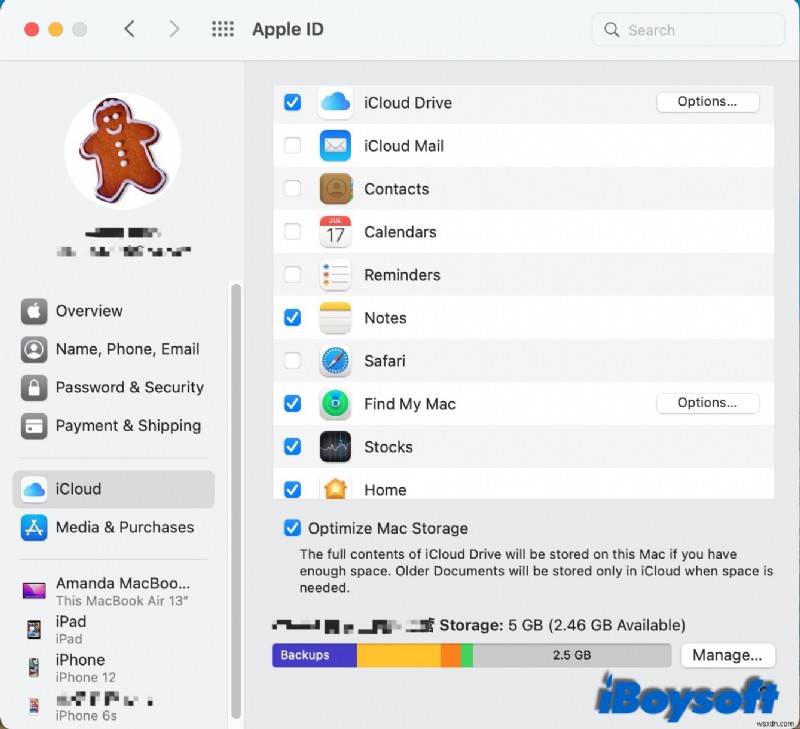Open iCloud Drive Options
Viewport: 800px width, 729px height.
click(x=708, y=101)
